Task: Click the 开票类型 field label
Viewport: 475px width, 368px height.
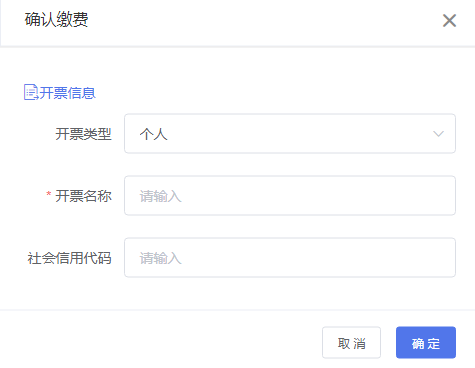Action: pyautogui.click(x=83, y=134)
